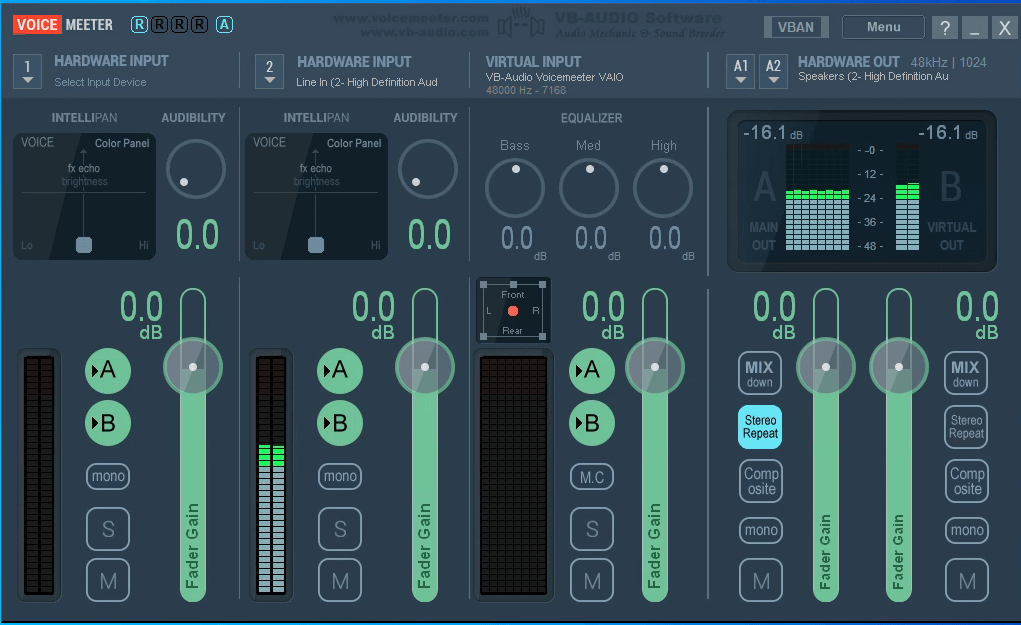The height and width of the screenshot is (625, 1021).
Task: Select Composite mode on bus B
Action: (966, 481)
